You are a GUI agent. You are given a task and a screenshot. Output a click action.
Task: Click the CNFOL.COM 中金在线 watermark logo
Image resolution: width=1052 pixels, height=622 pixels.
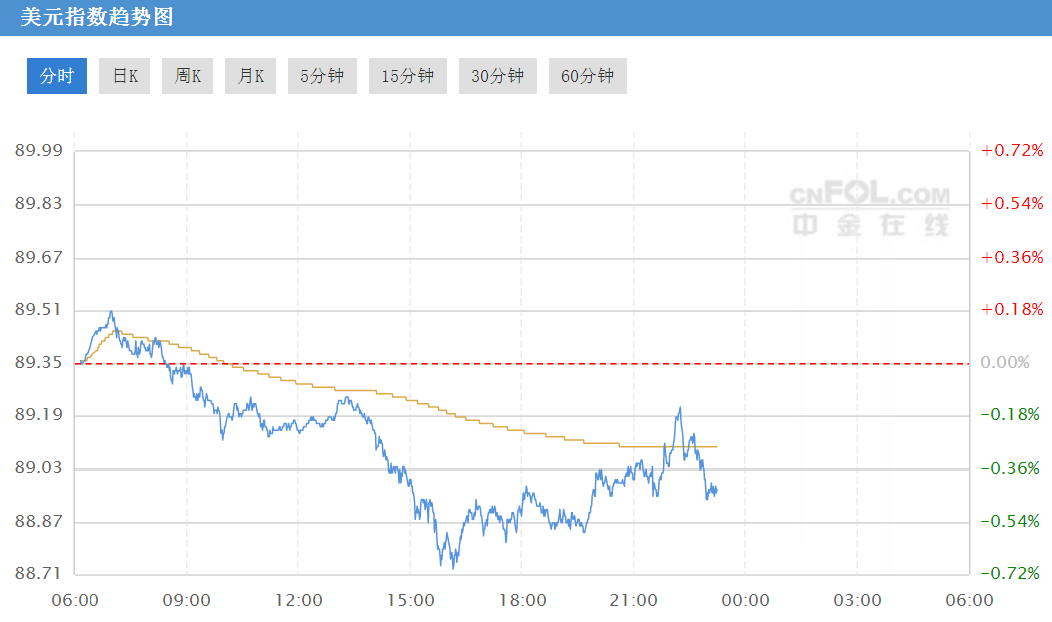click(x=870, y=210)
